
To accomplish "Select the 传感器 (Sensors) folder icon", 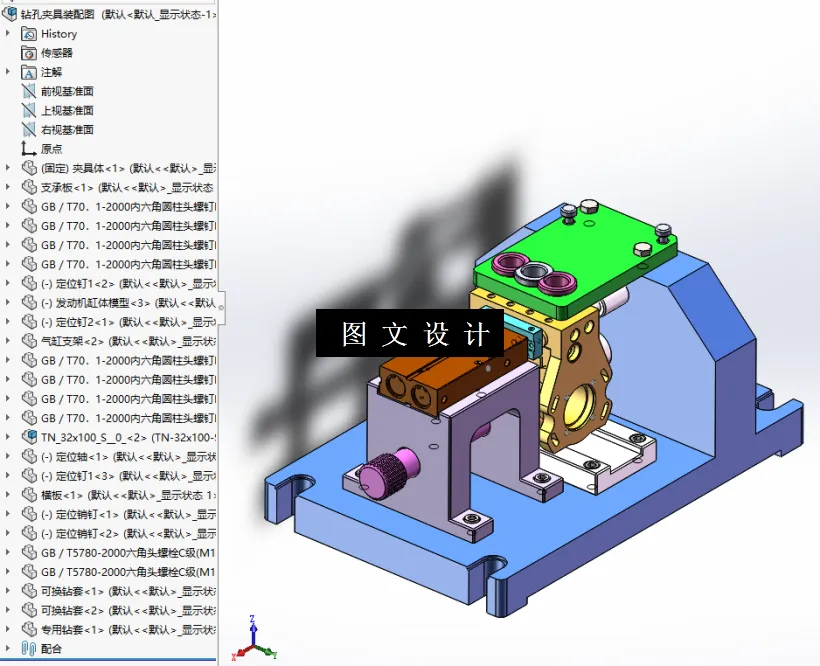I will [x=28, y=52].
